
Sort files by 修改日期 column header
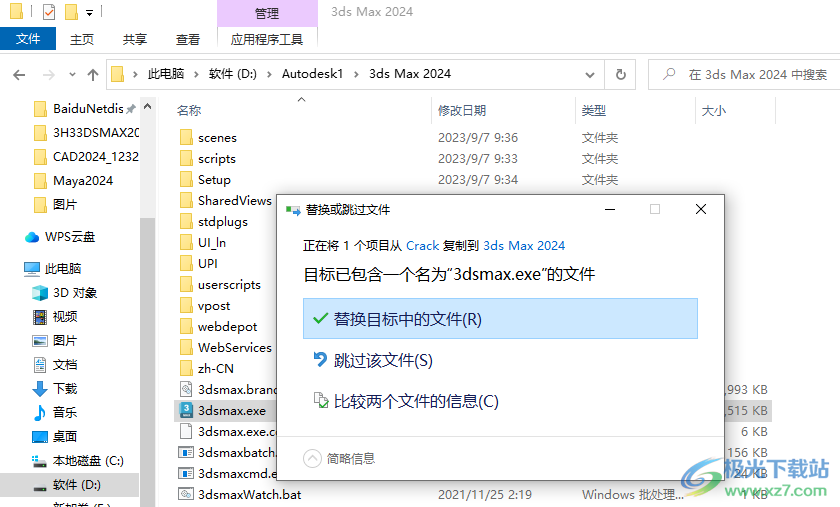[x=462, y=111]
